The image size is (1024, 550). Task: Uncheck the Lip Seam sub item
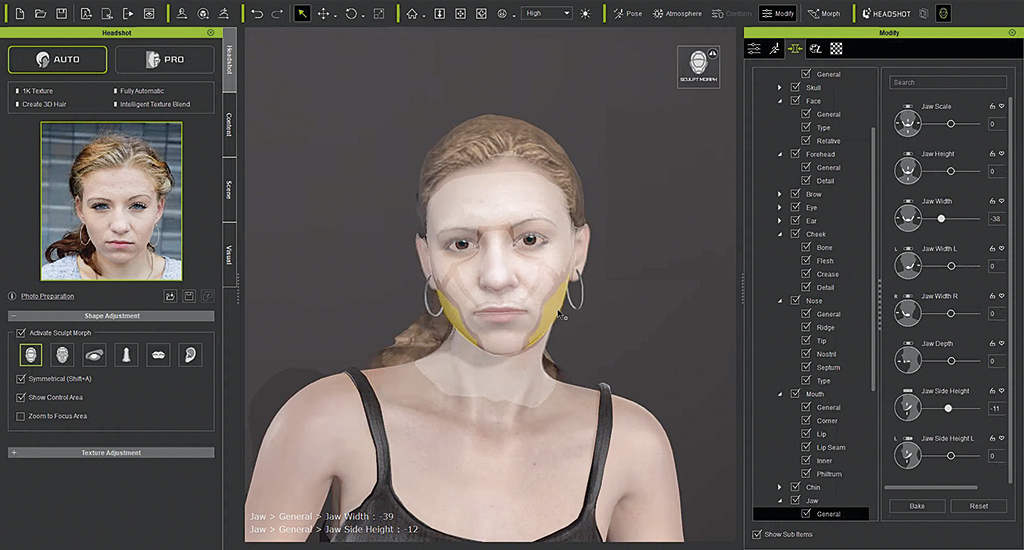tap(806, 447)
